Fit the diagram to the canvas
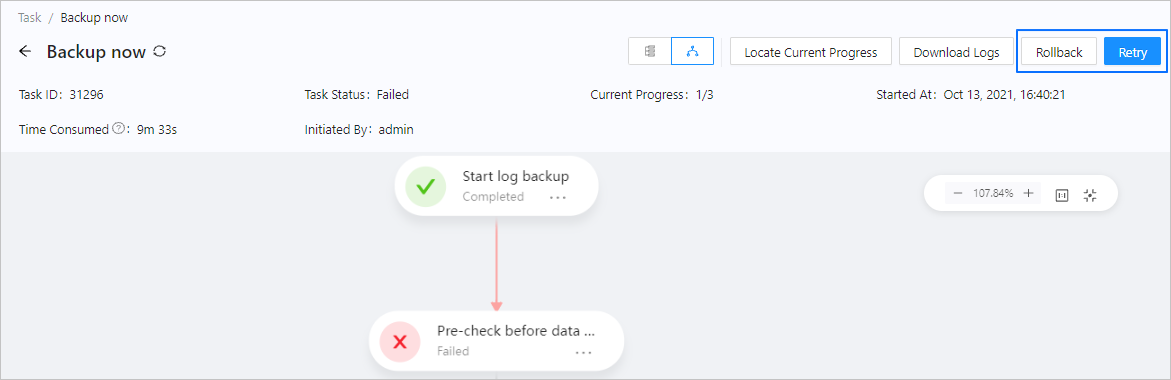 (1090, 195)
